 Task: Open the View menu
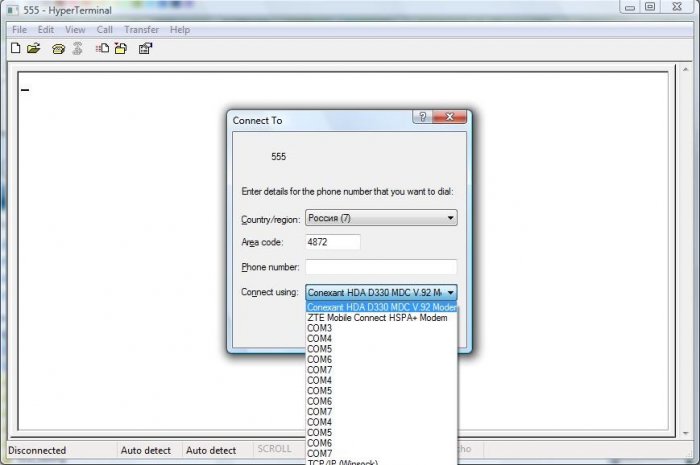click(75, 30)
